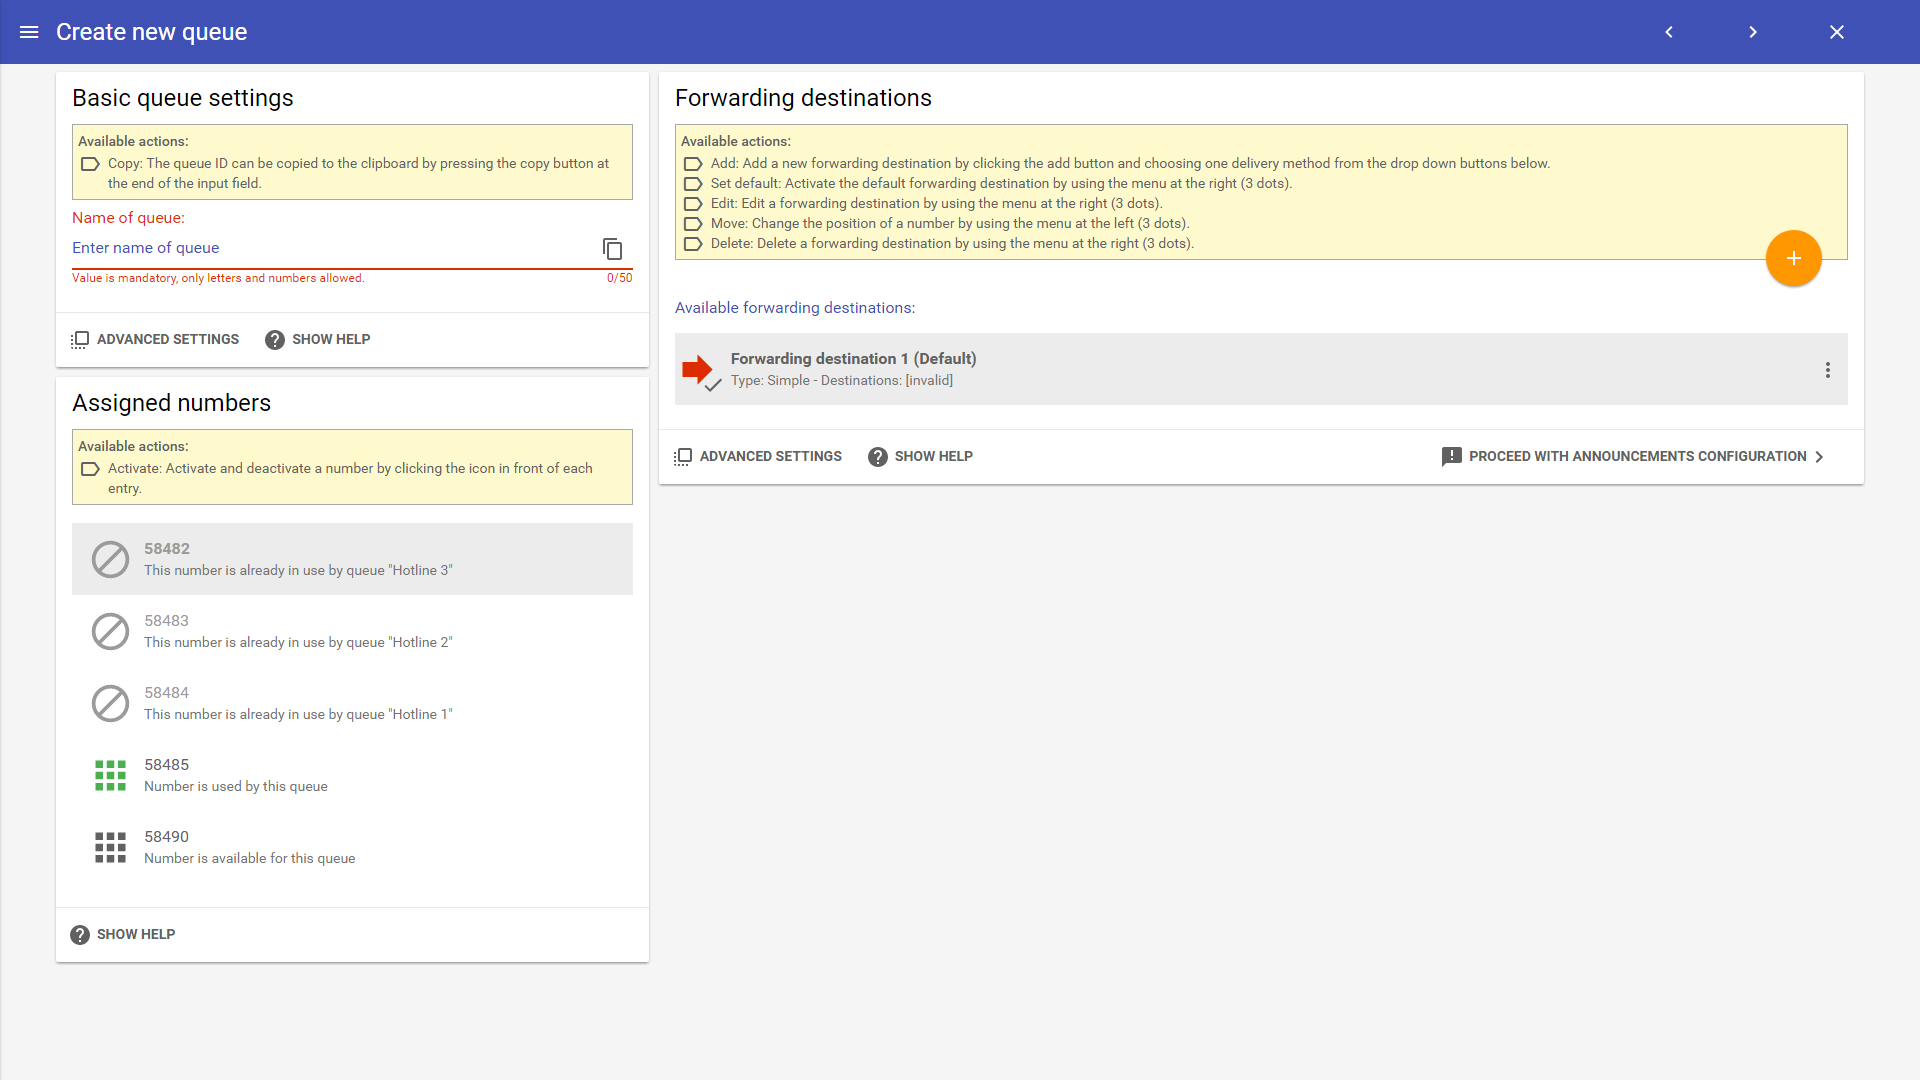Show help for Basic queue settings
This screenshot has width=1920, height=1080.
tap(318, 340)
